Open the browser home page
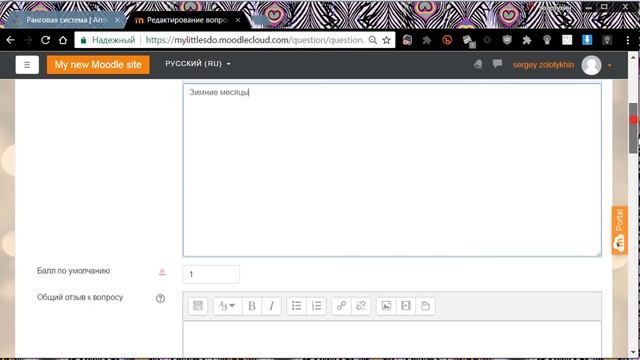Viewport: 640px width, 360px height. (63, 40)
